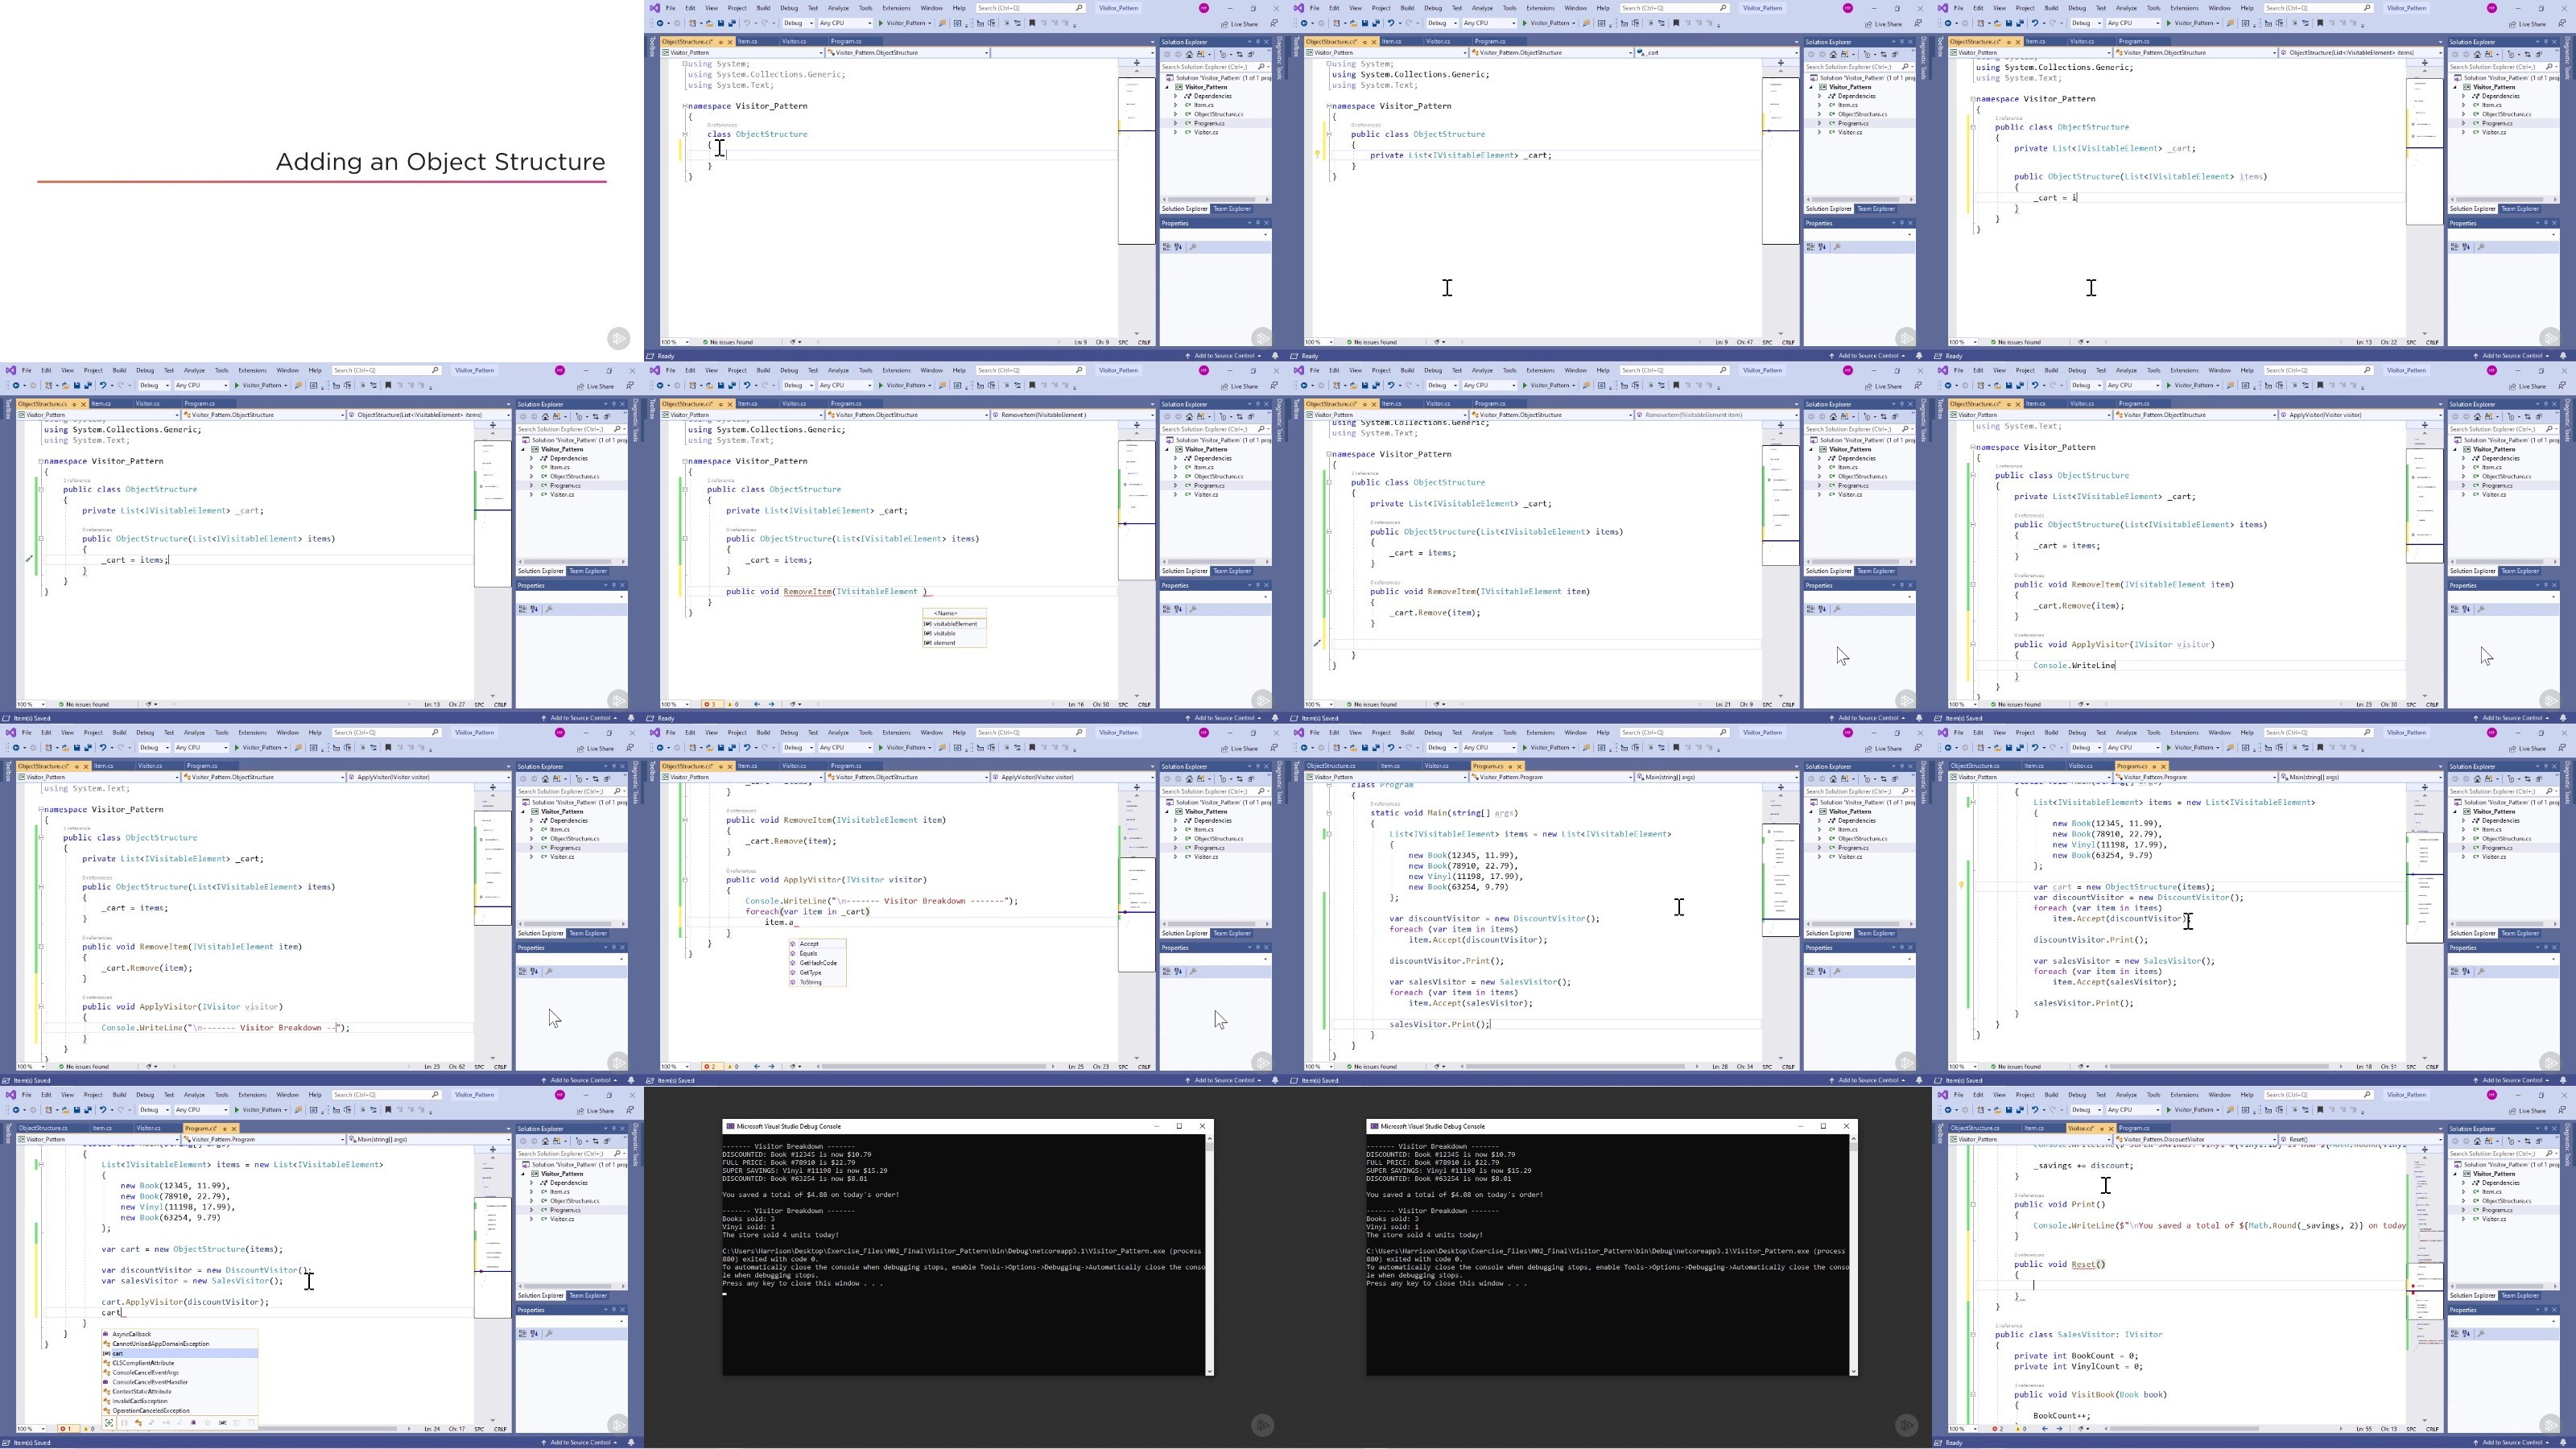Click Pending Changes Filter icon in Ch: 22 frame
Viewport: 2576px width, 1449px height.
[2511, 55]
